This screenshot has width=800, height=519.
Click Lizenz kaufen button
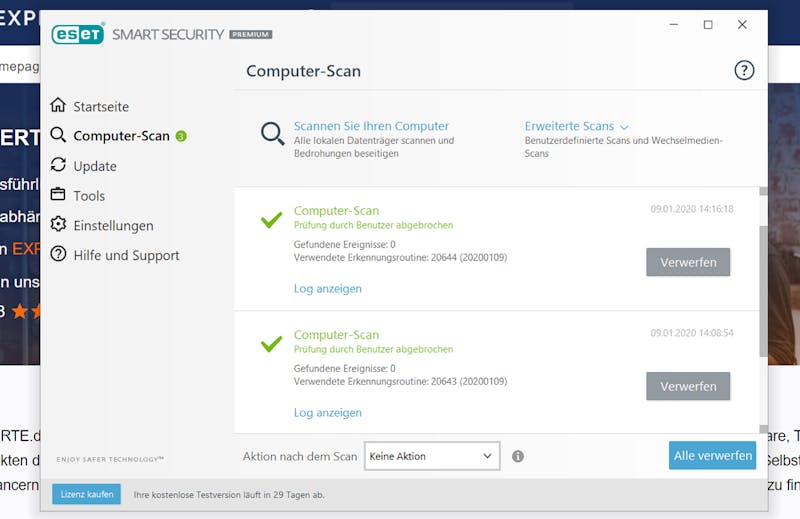pyautogui.click(x=87, y=494)
